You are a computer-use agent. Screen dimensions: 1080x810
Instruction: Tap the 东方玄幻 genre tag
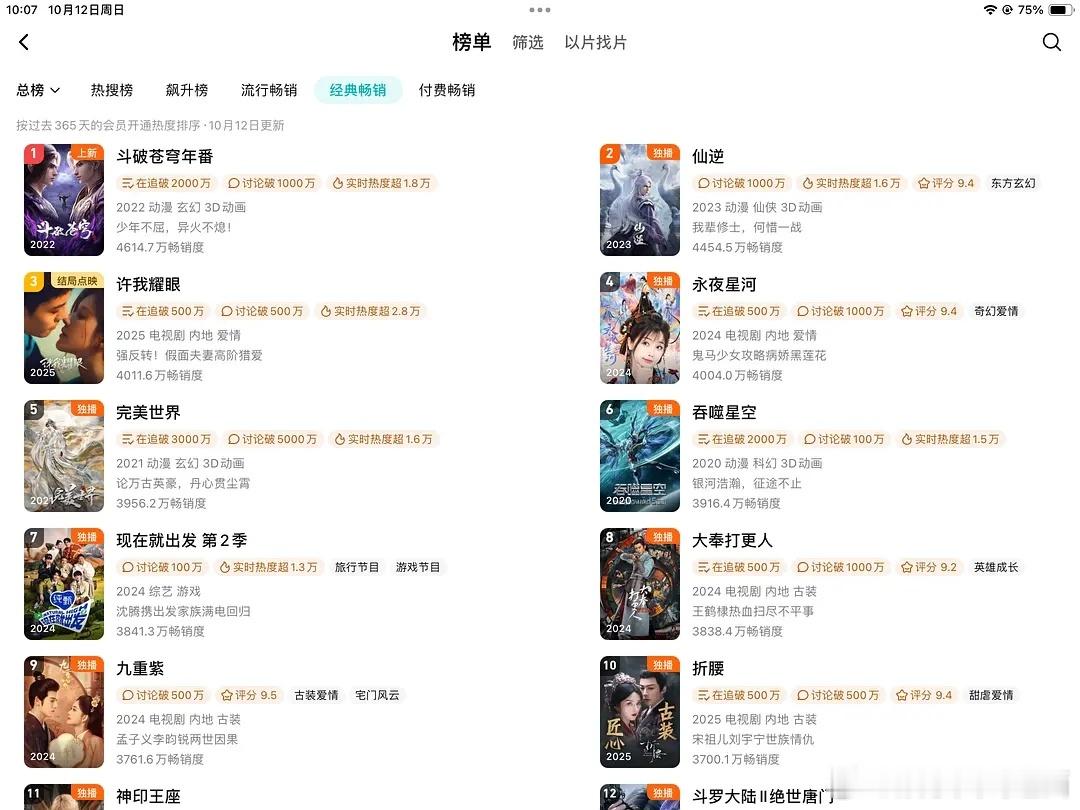tap(1012, 183)
